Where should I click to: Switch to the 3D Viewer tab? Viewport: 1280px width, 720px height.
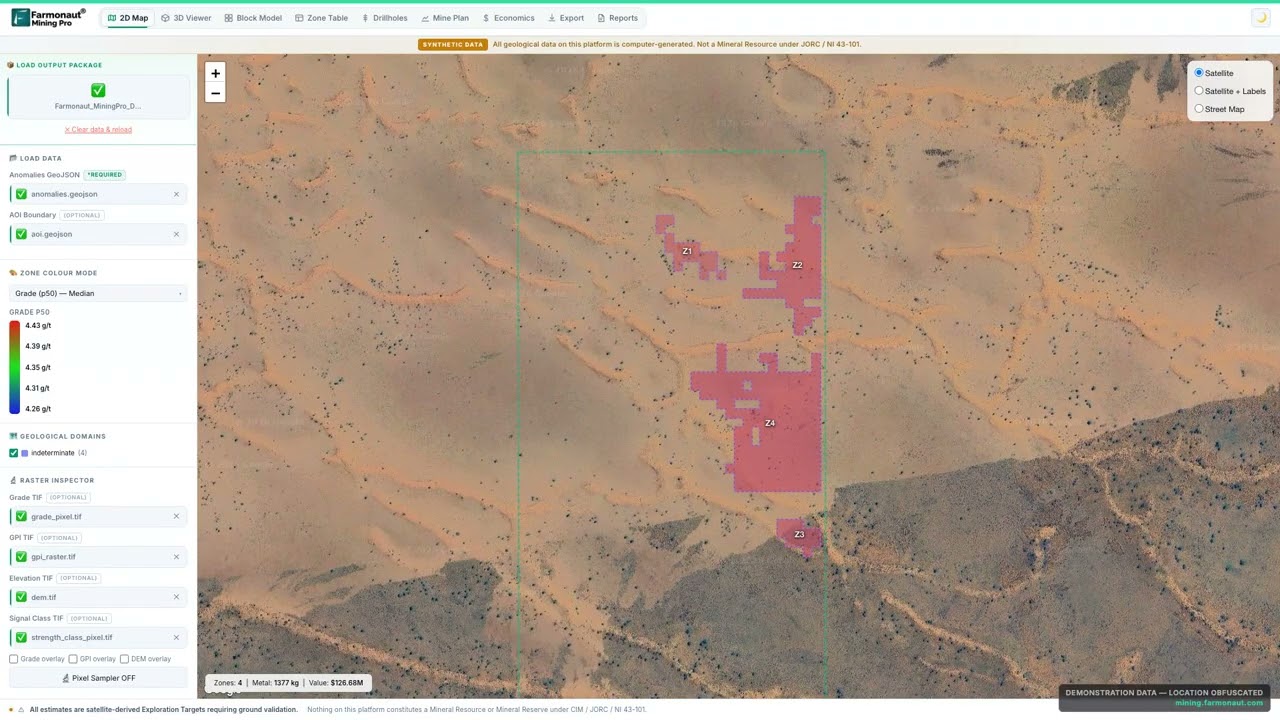[x=186, y=18]
